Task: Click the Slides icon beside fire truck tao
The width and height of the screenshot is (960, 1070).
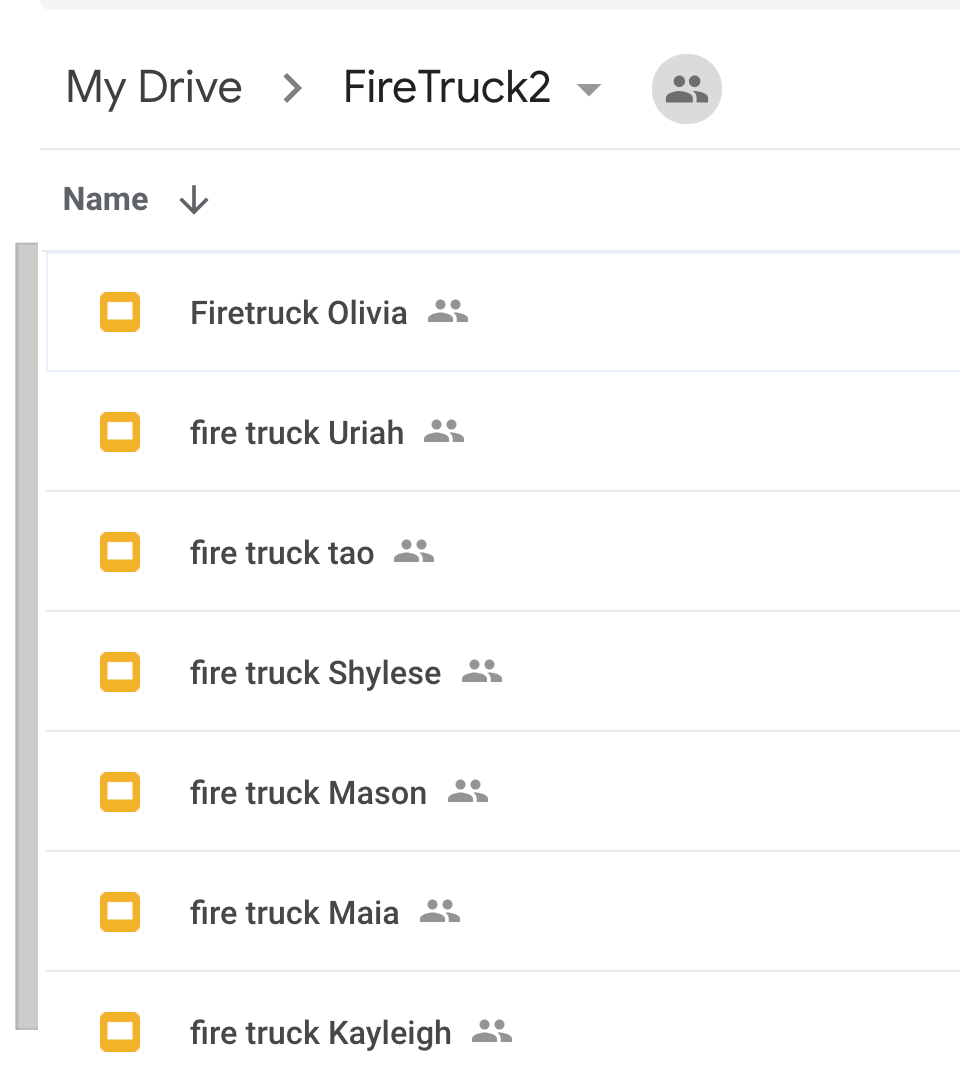Action: [120, 552]
